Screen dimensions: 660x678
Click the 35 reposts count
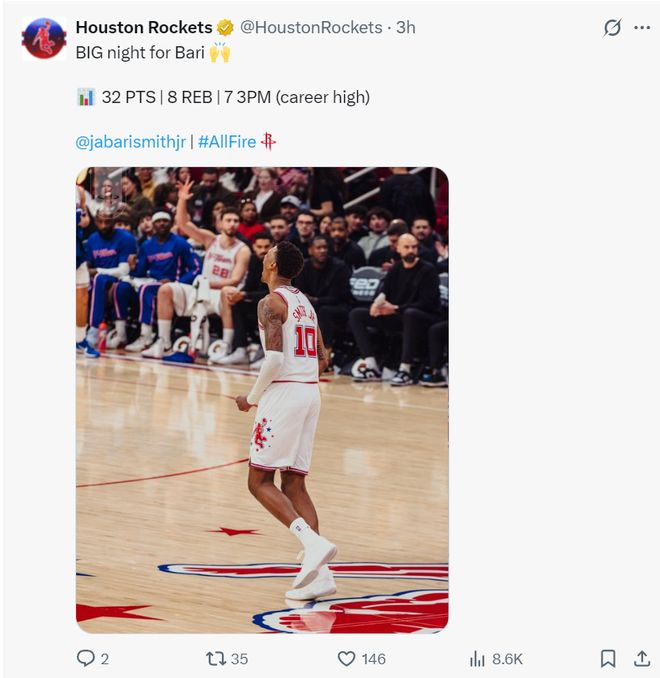click(x=239, y=658)
